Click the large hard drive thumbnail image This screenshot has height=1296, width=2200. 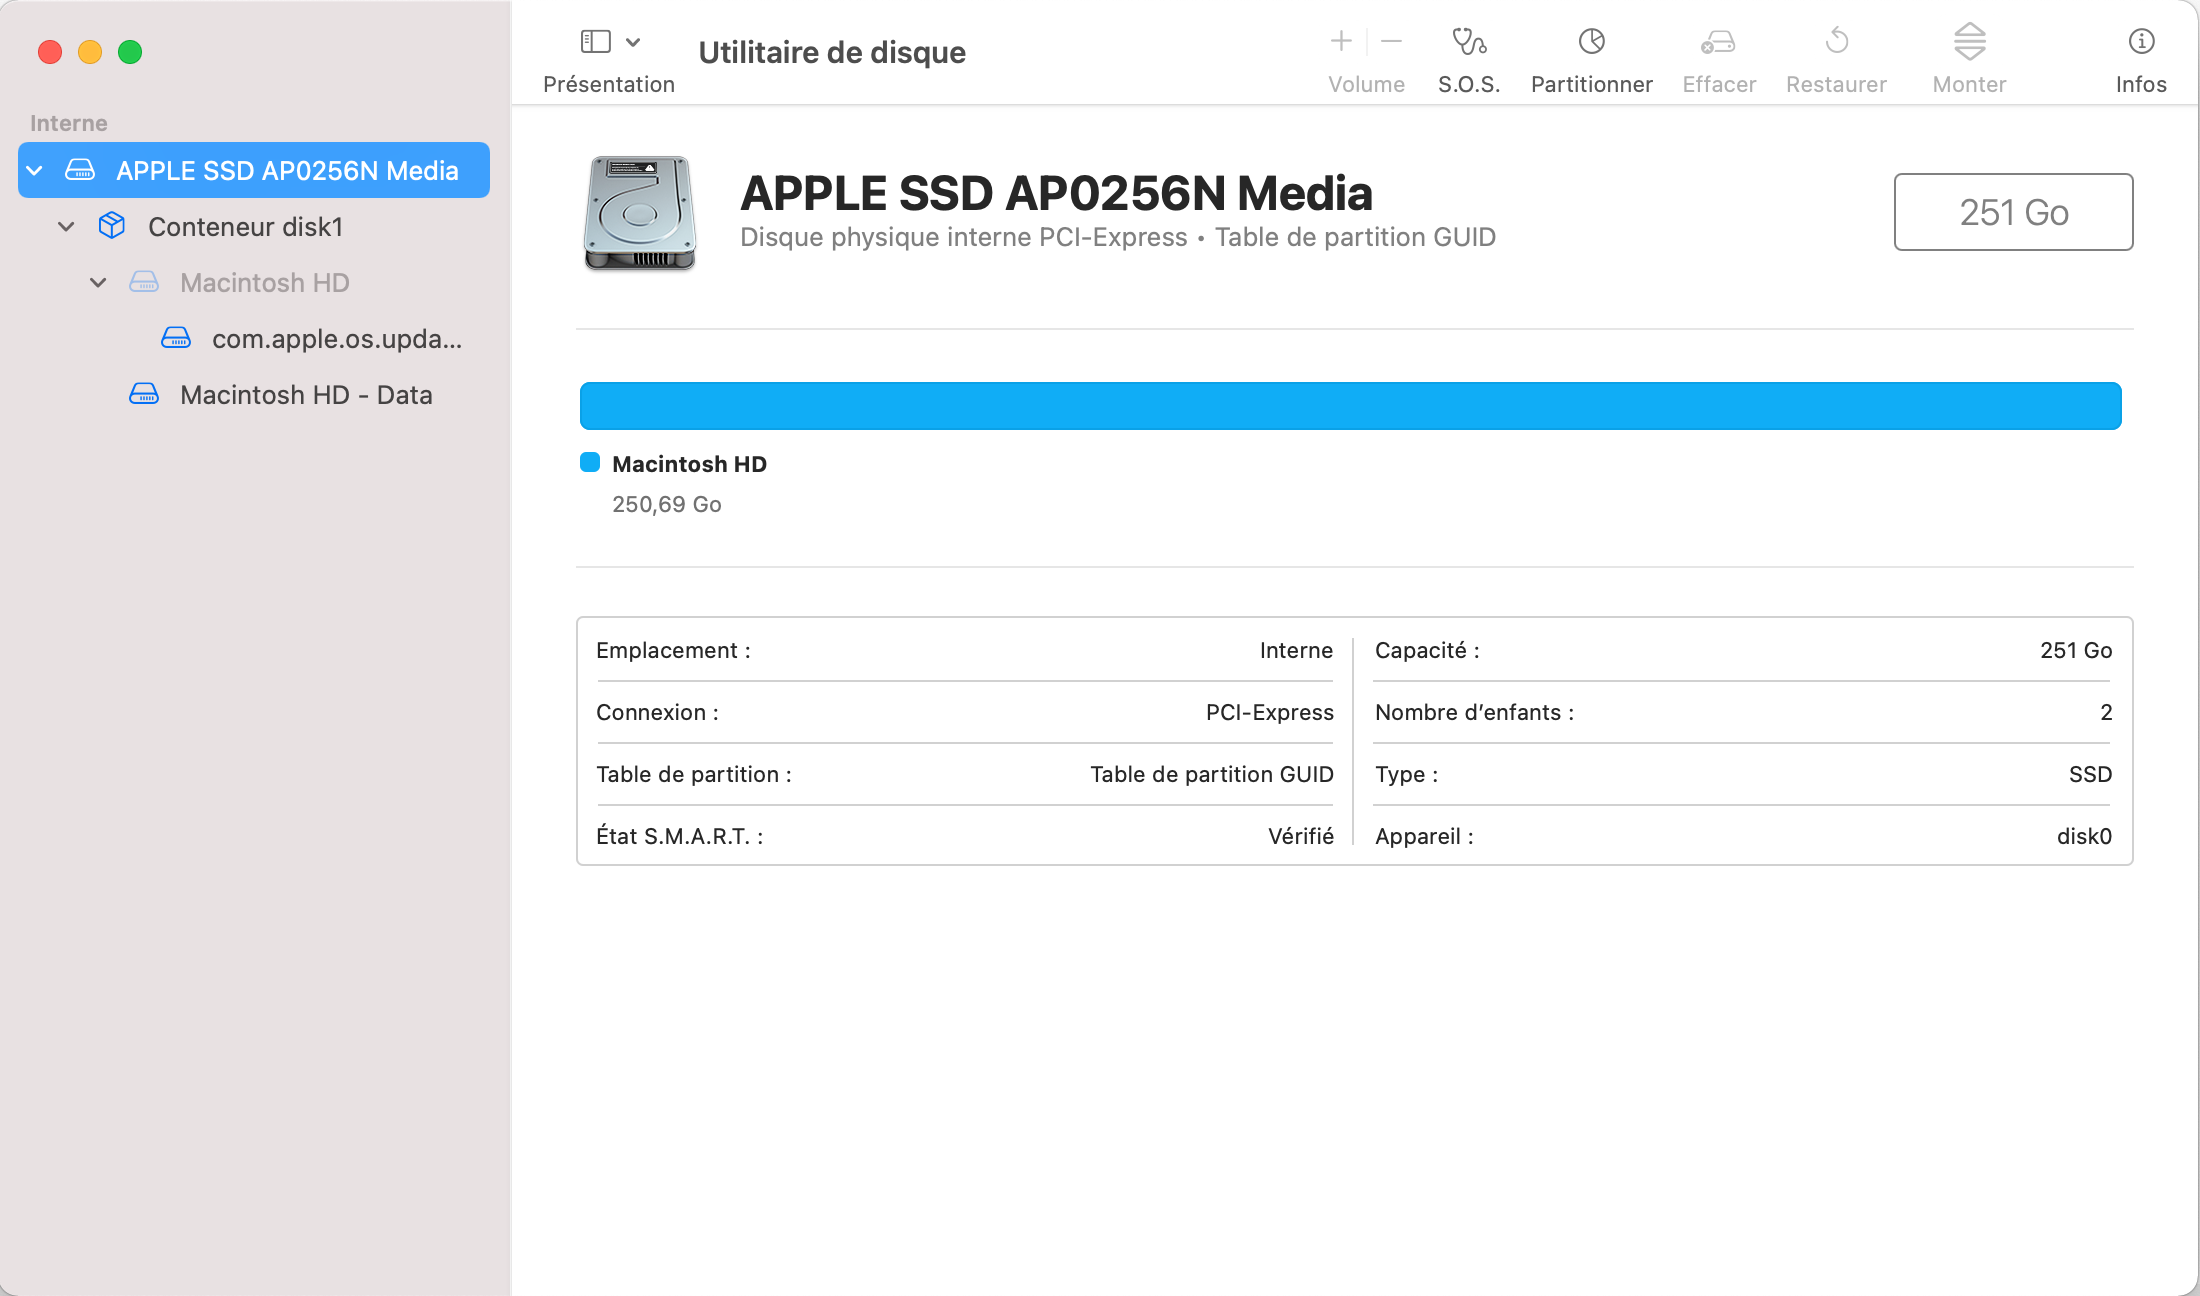pyautogui.click(x=640, y=213)
